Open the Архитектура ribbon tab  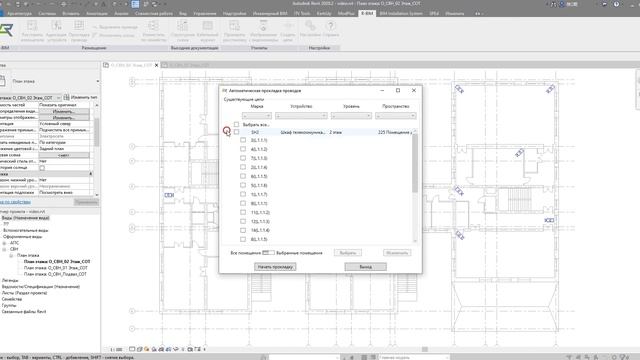tap(19, 13)
